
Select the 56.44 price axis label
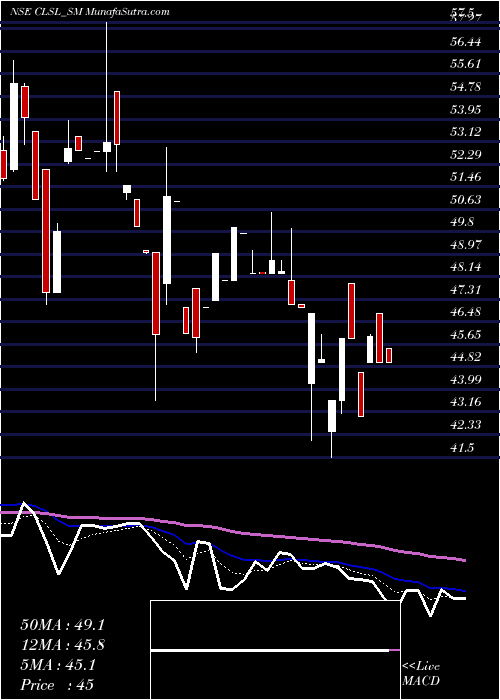[x=465, y=42]
